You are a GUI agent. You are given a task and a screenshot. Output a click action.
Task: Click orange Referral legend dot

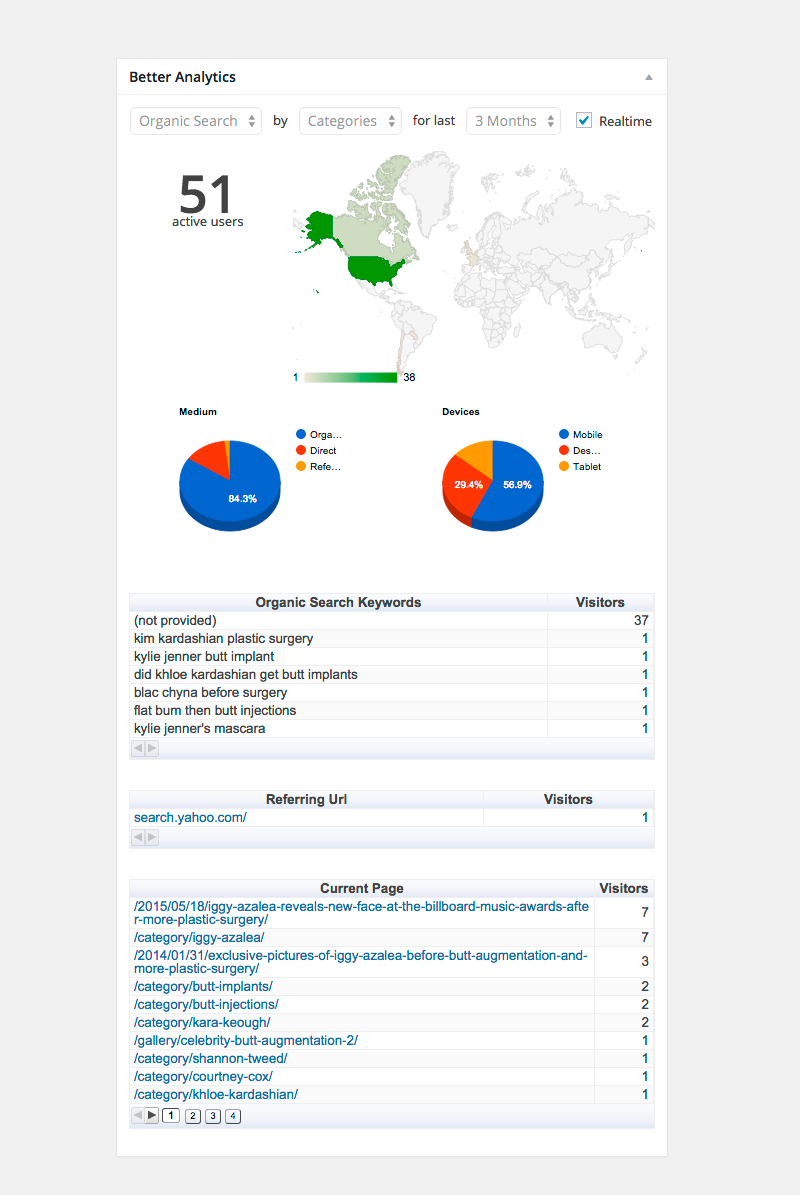(x=301, y=466)
